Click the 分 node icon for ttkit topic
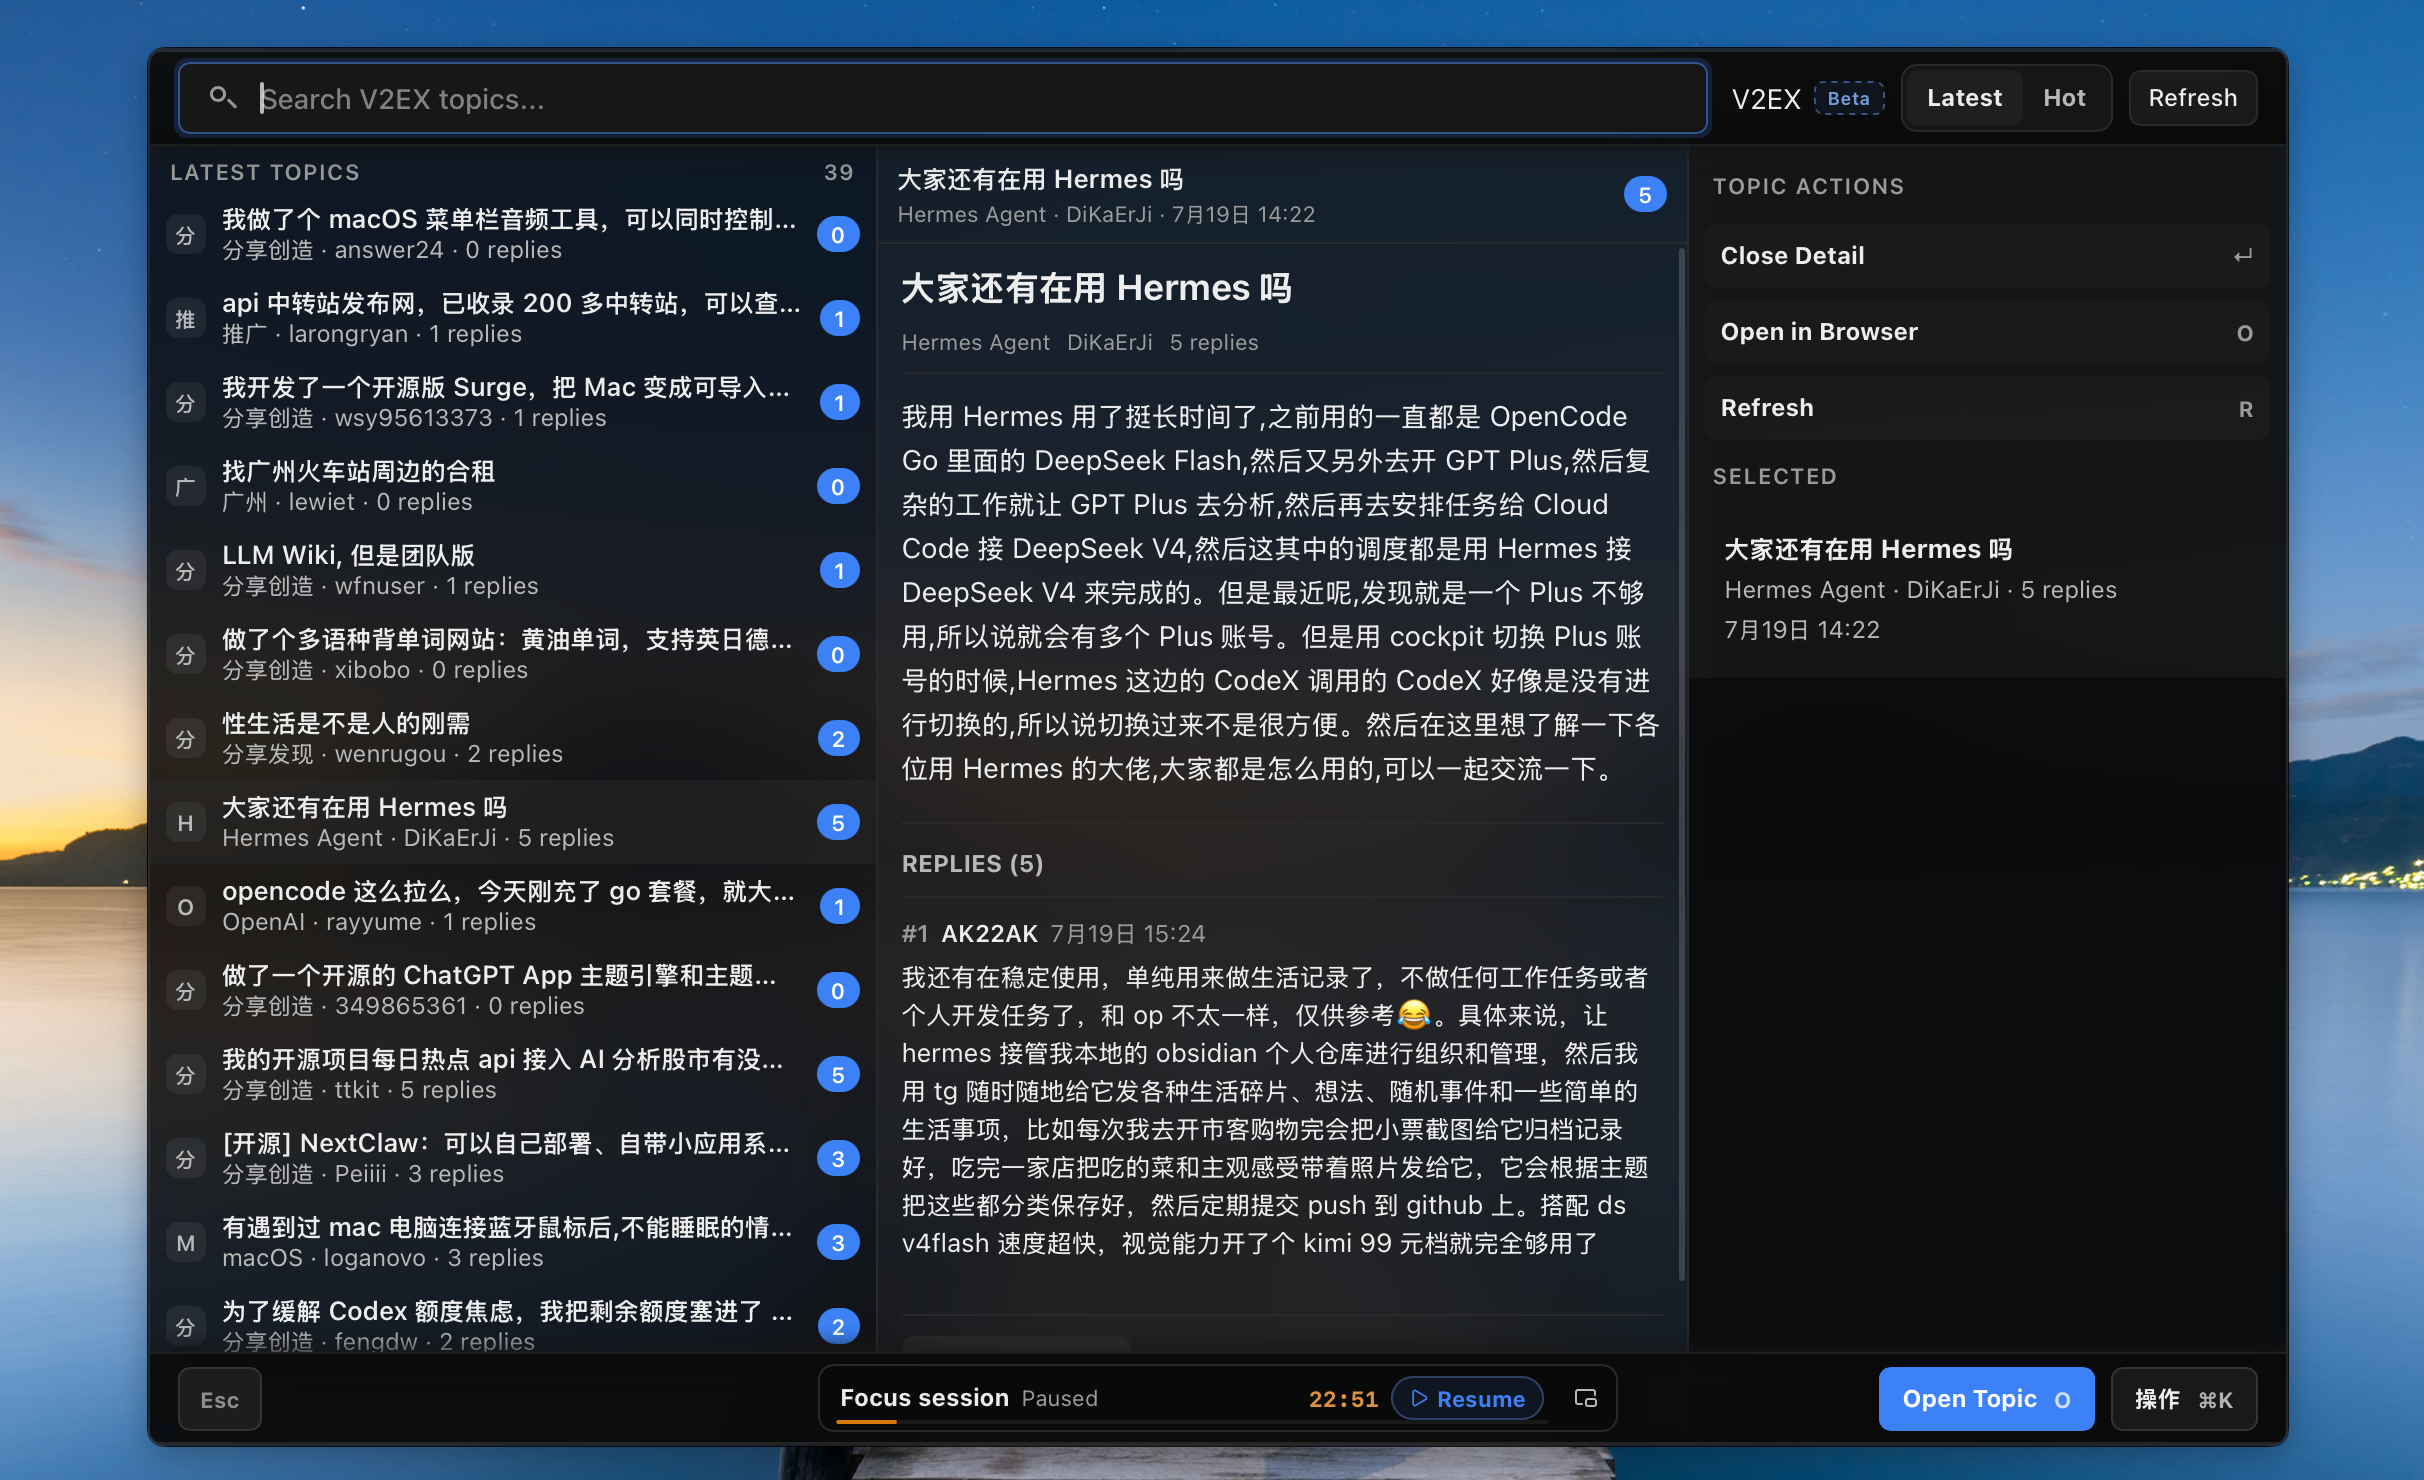The height and width of the screenshot is (1480, 2424). [x=186, y=1075]
